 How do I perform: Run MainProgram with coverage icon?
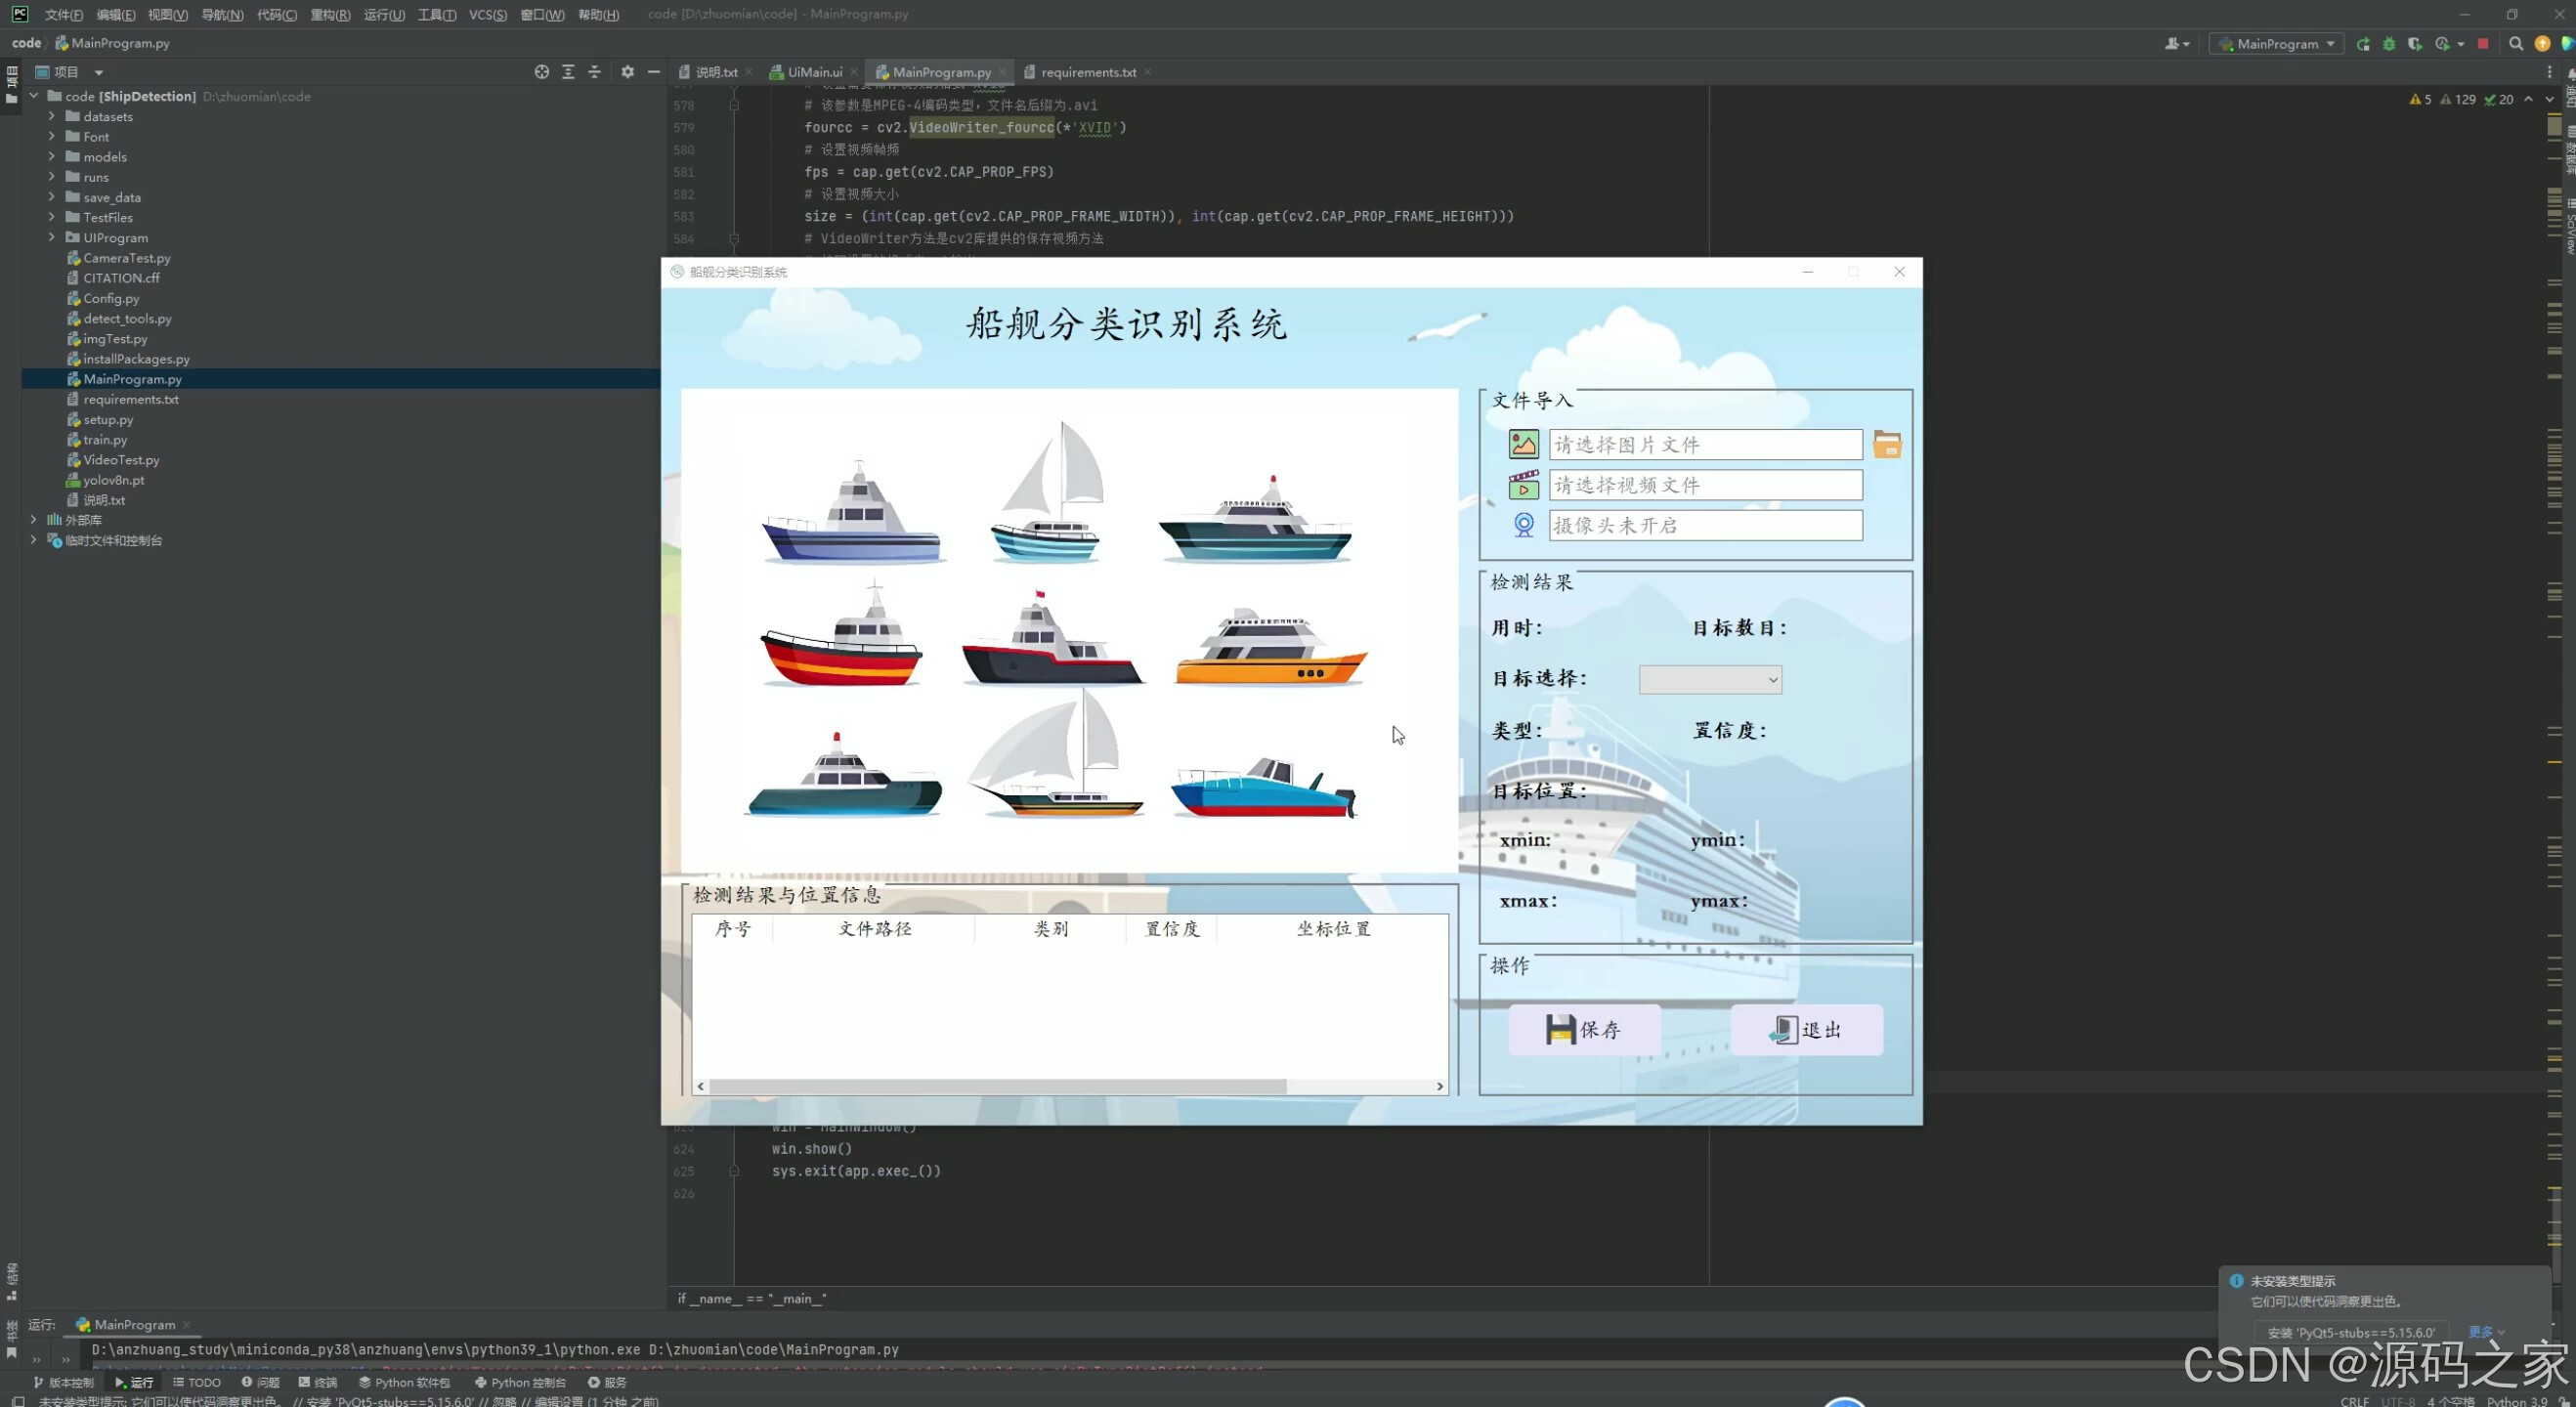[2415, 44]
